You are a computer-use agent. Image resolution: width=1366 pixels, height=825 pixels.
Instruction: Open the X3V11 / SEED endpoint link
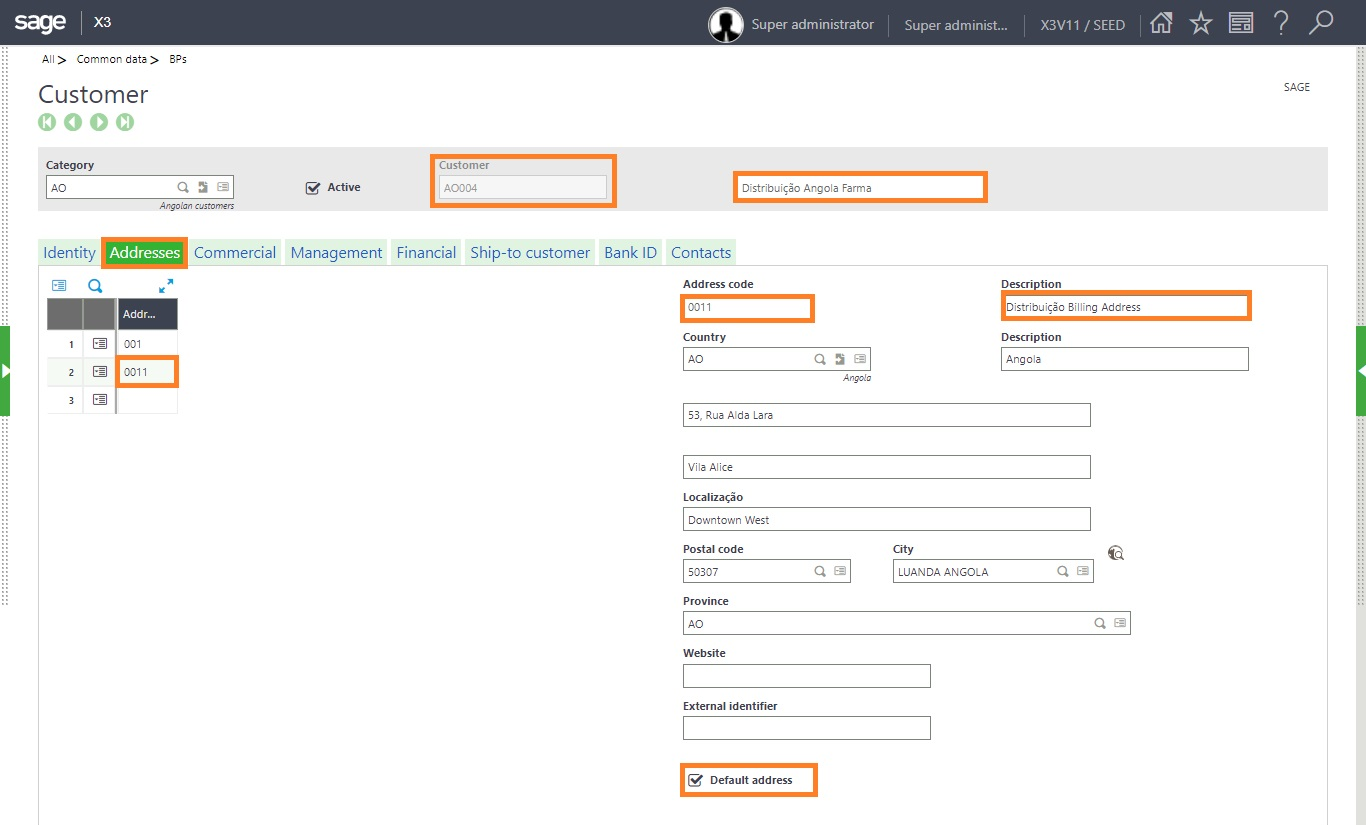pyautogui.click(x=1083, y=25)
